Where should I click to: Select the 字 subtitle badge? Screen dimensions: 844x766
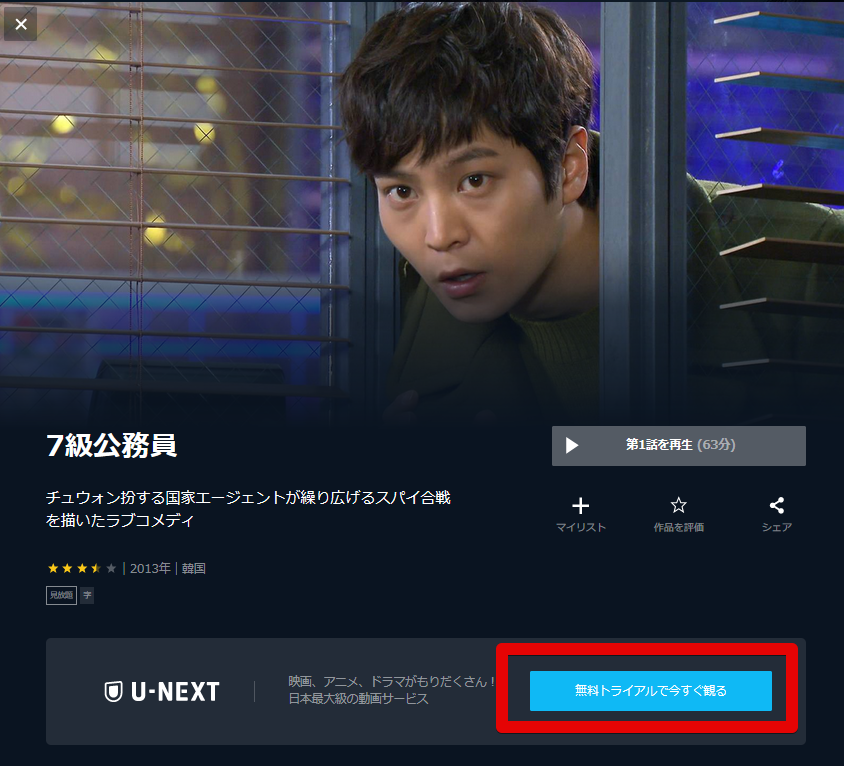point(87,595)
